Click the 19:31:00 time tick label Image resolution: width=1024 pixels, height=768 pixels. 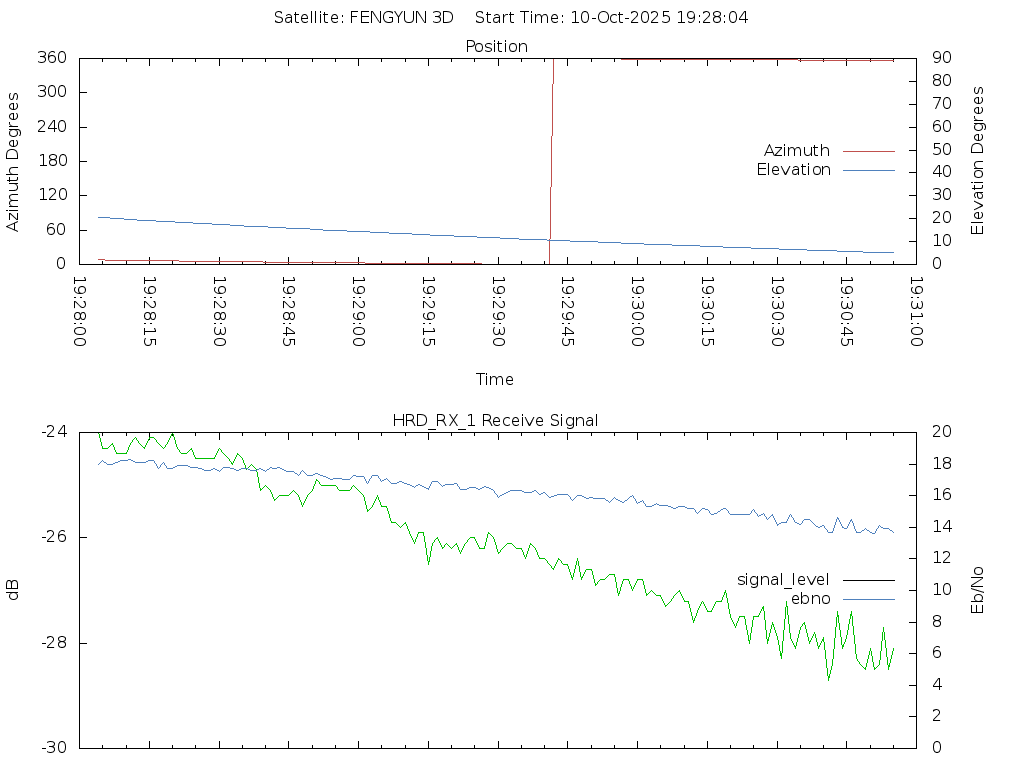[x=916, y=312]
